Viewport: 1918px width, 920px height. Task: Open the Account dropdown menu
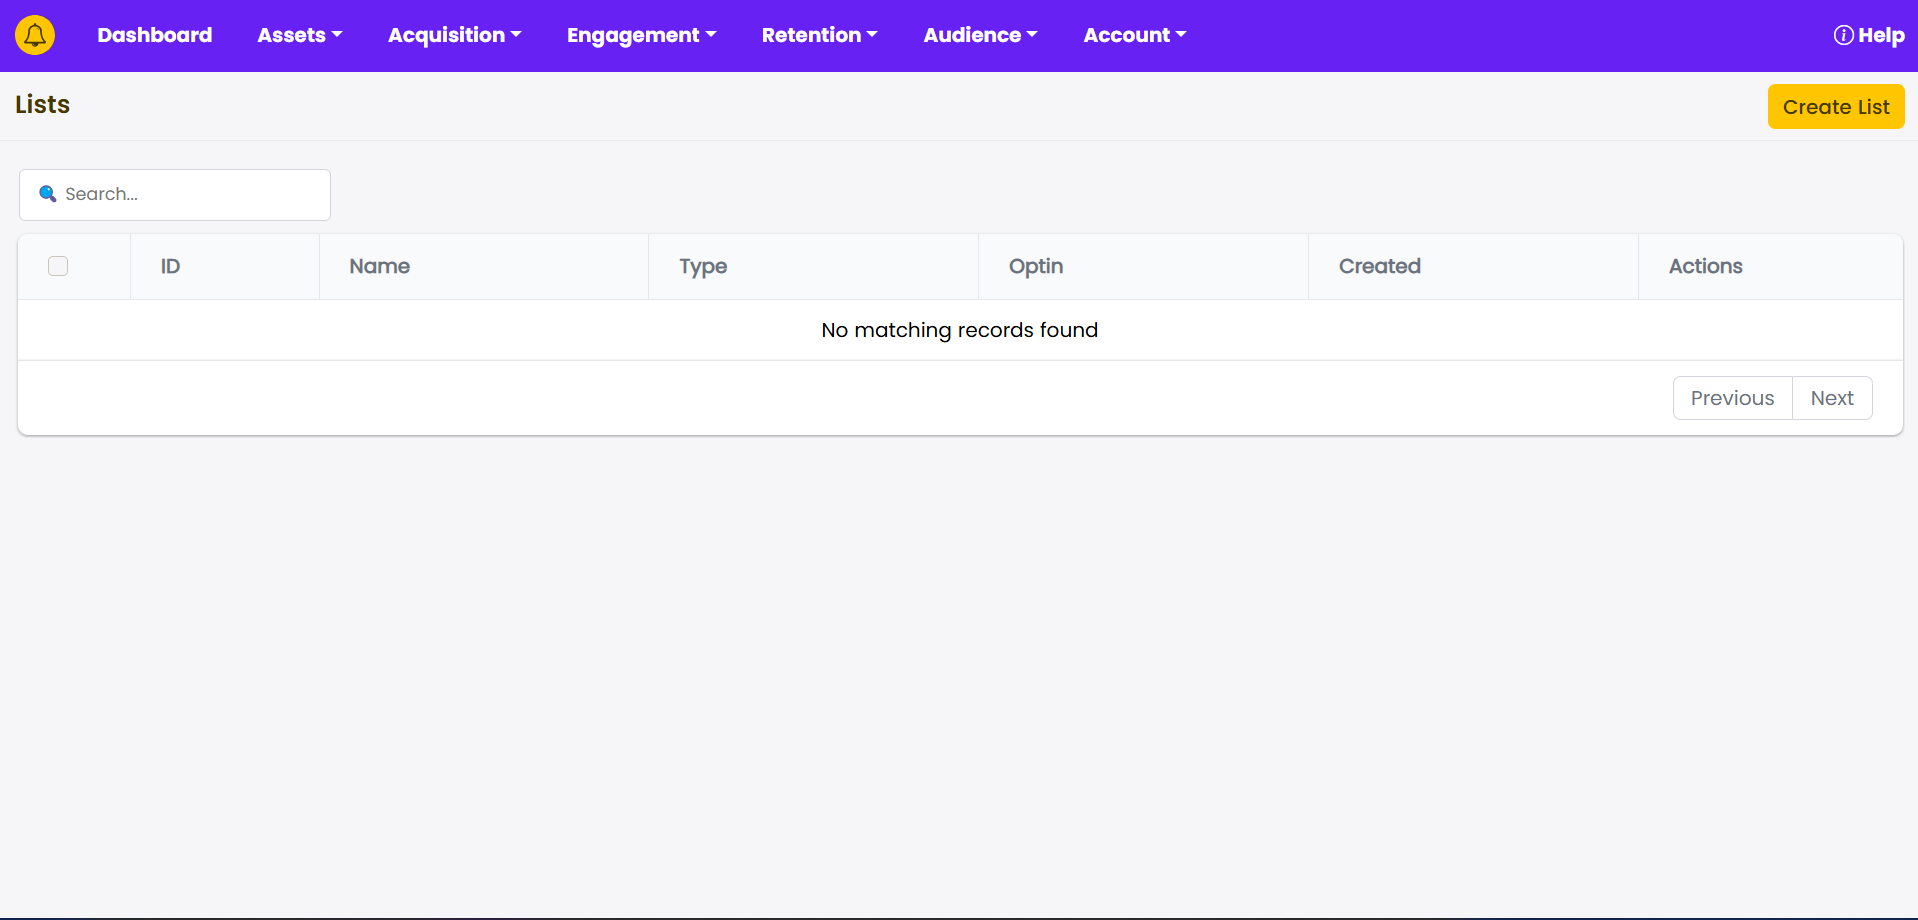1134,35
